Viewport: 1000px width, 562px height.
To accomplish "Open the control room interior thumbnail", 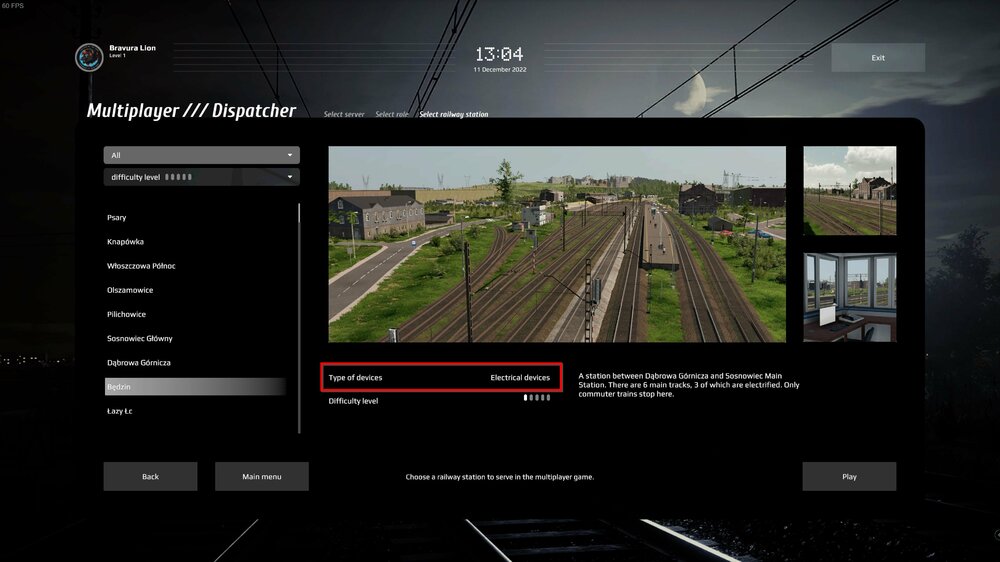I will point(849,297).
